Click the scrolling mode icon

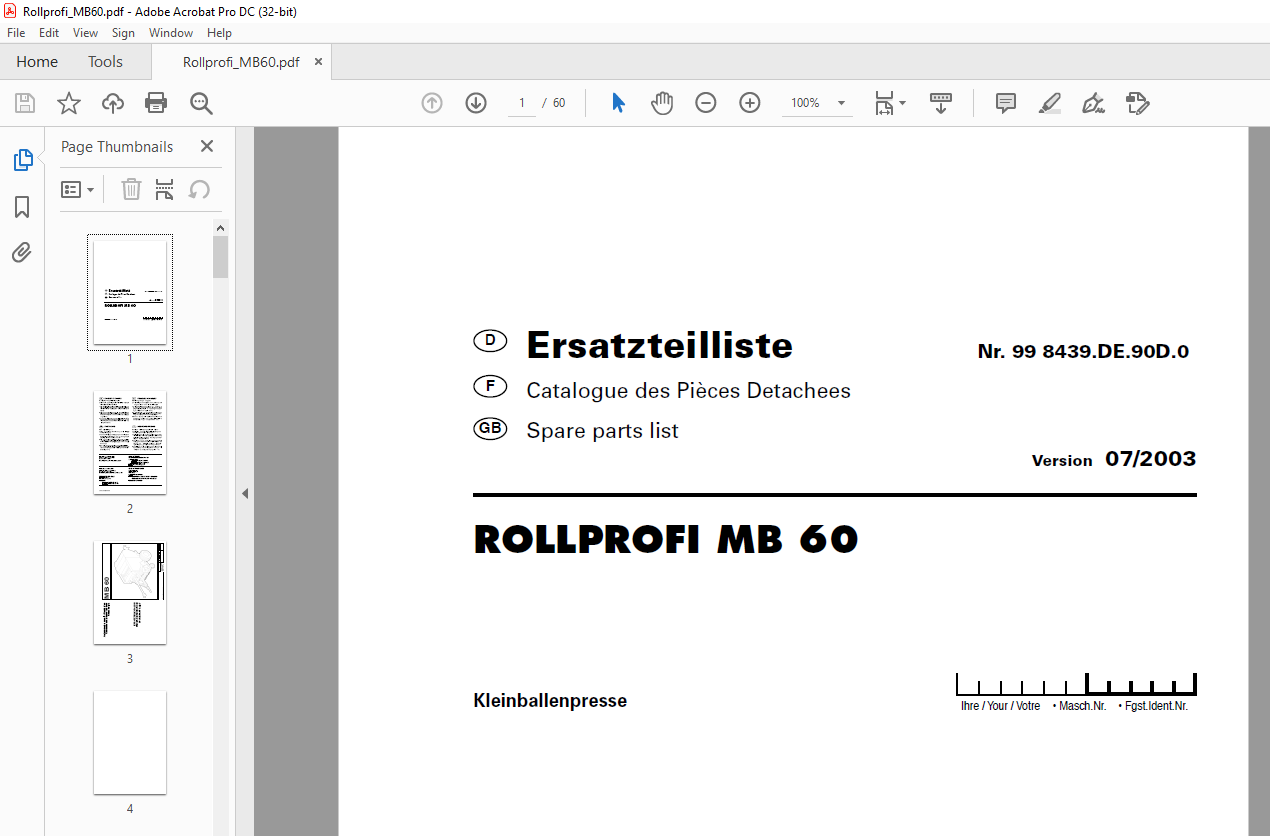coord(941,103)
